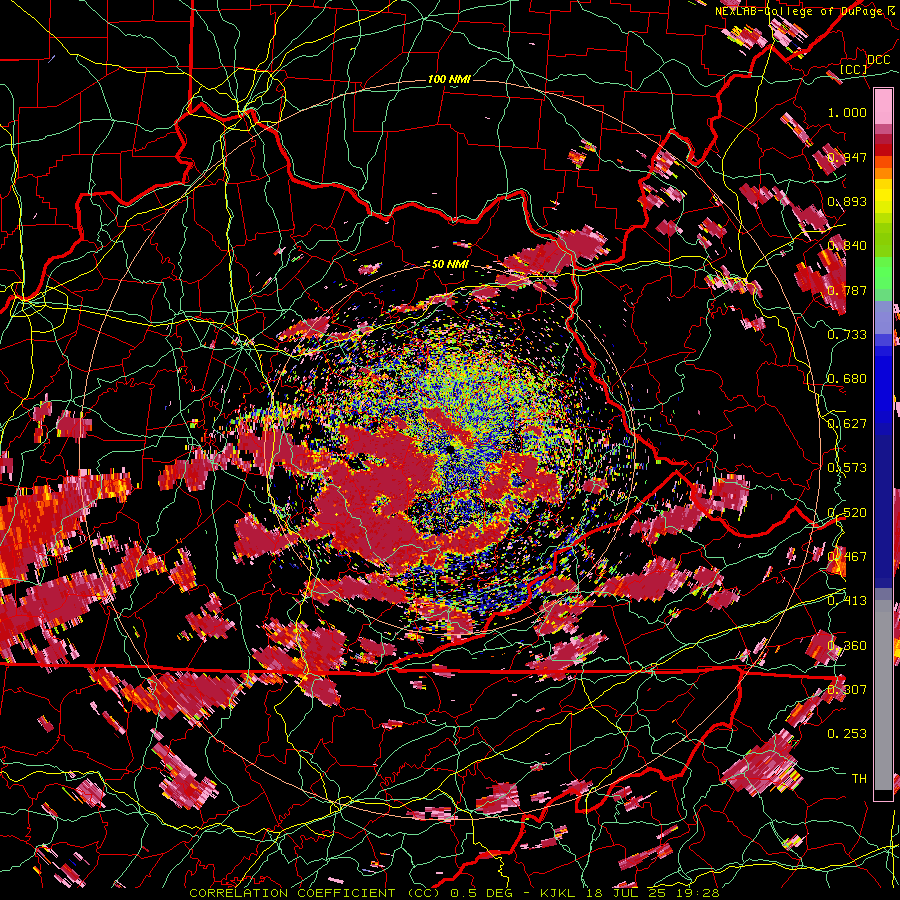Click the 0.840 scale value
900x900 pixels.
tap(847, 246)
